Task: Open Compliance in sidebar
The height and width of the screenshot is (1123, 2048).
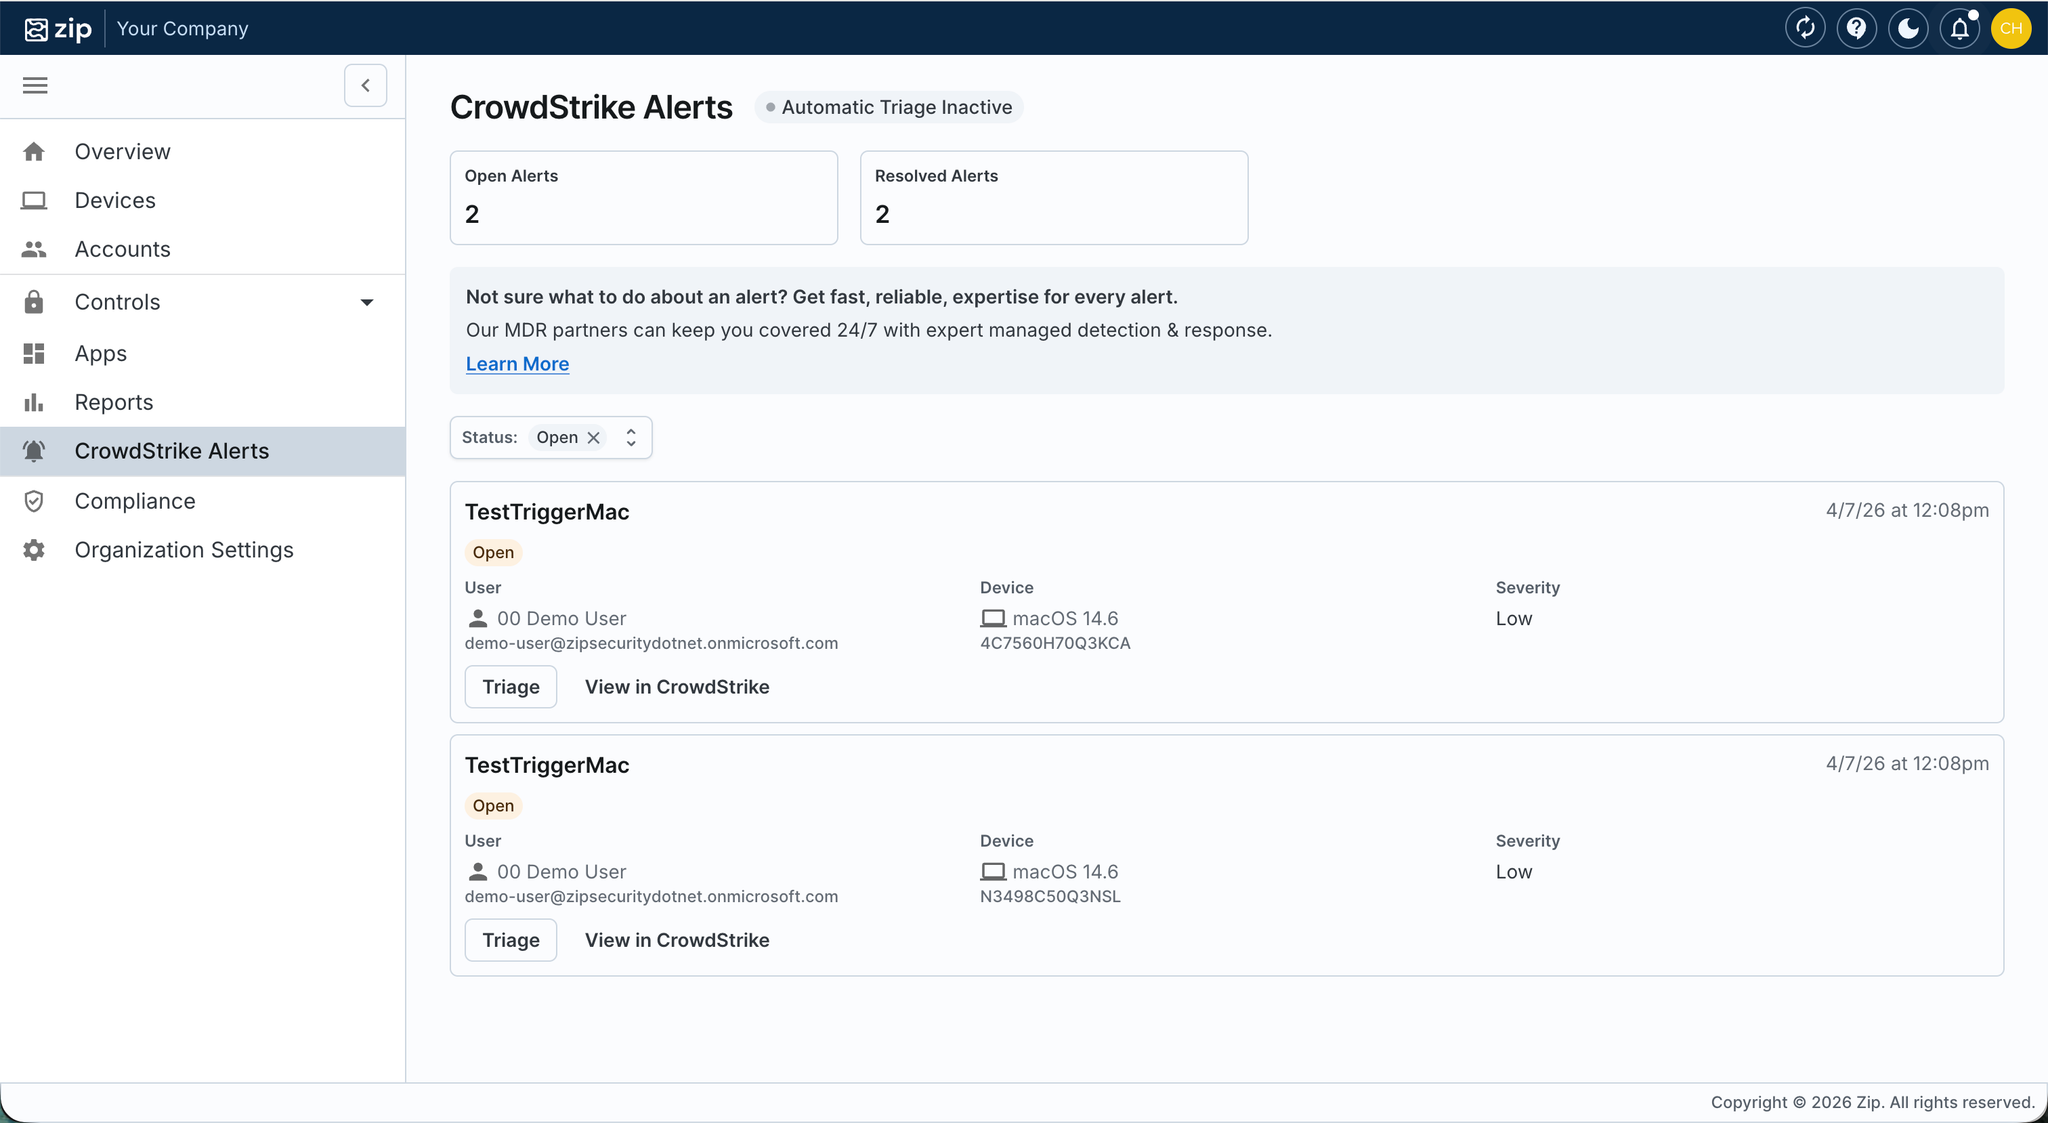Action: coord(202,501)
